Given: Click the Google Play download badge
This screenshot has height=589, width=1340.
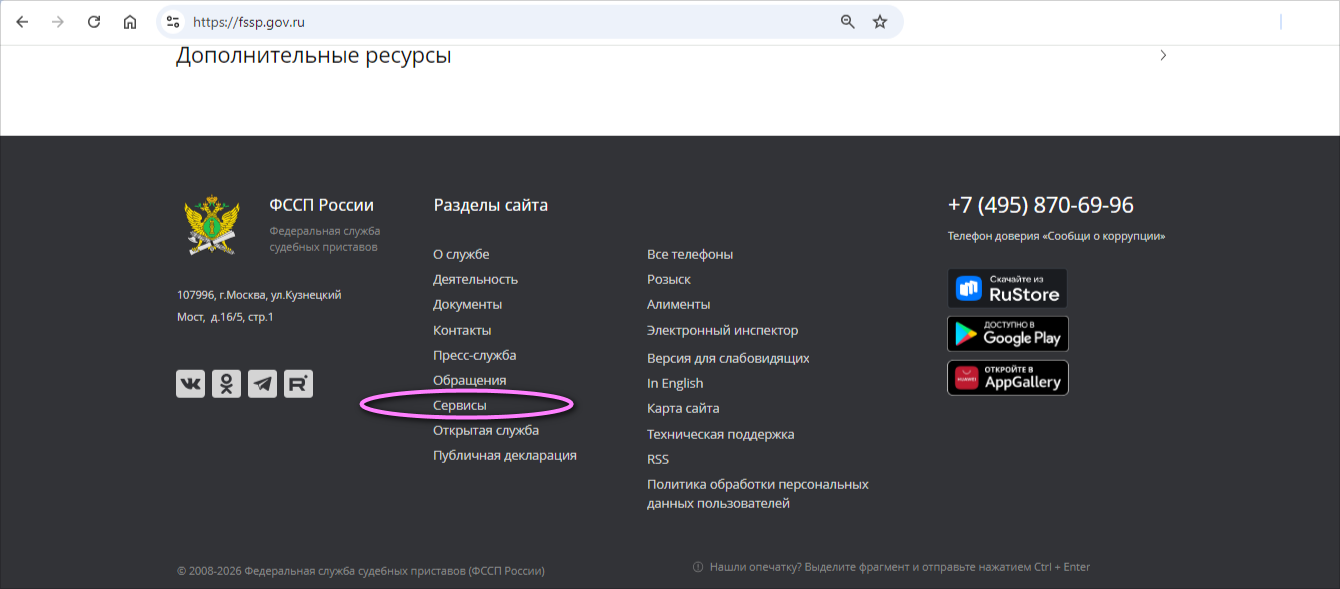Looking at the screenshot, I should 1007,334.
